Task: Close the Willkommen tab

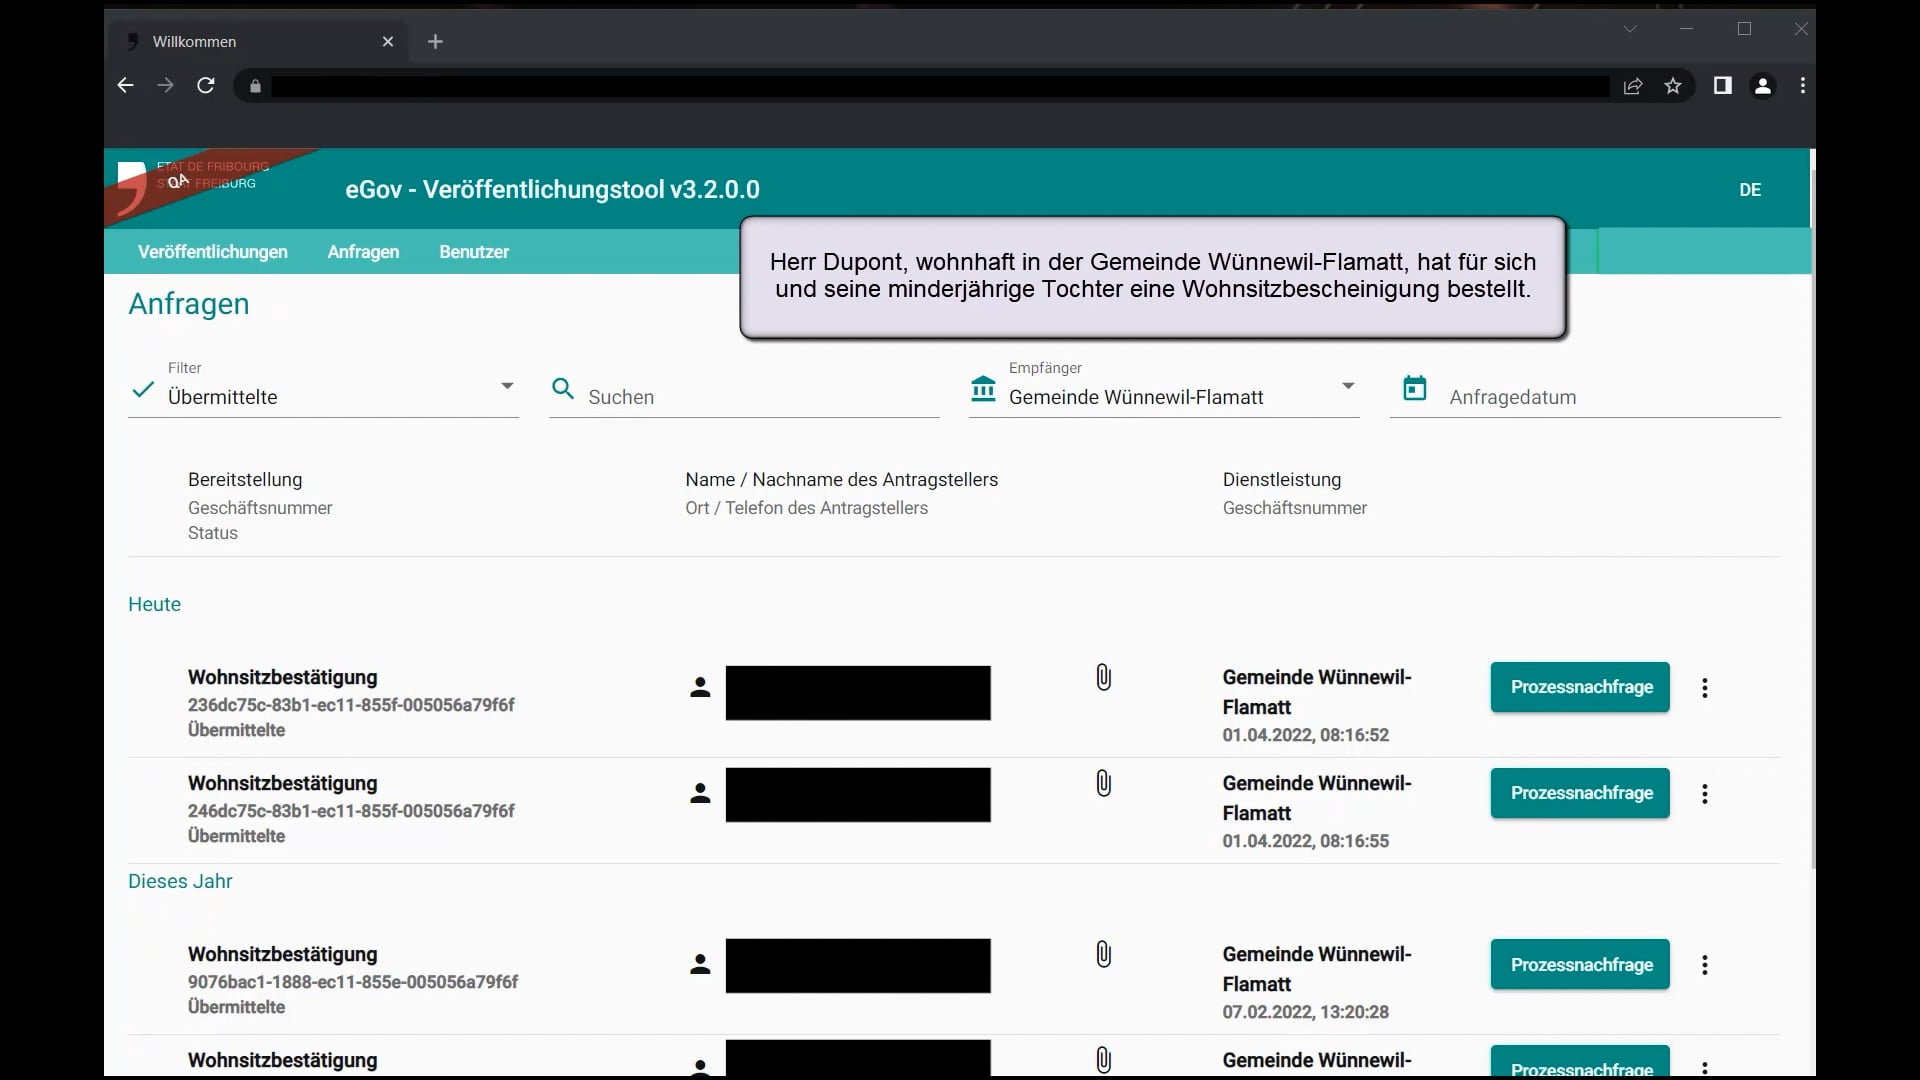Action: pos(388,41)
